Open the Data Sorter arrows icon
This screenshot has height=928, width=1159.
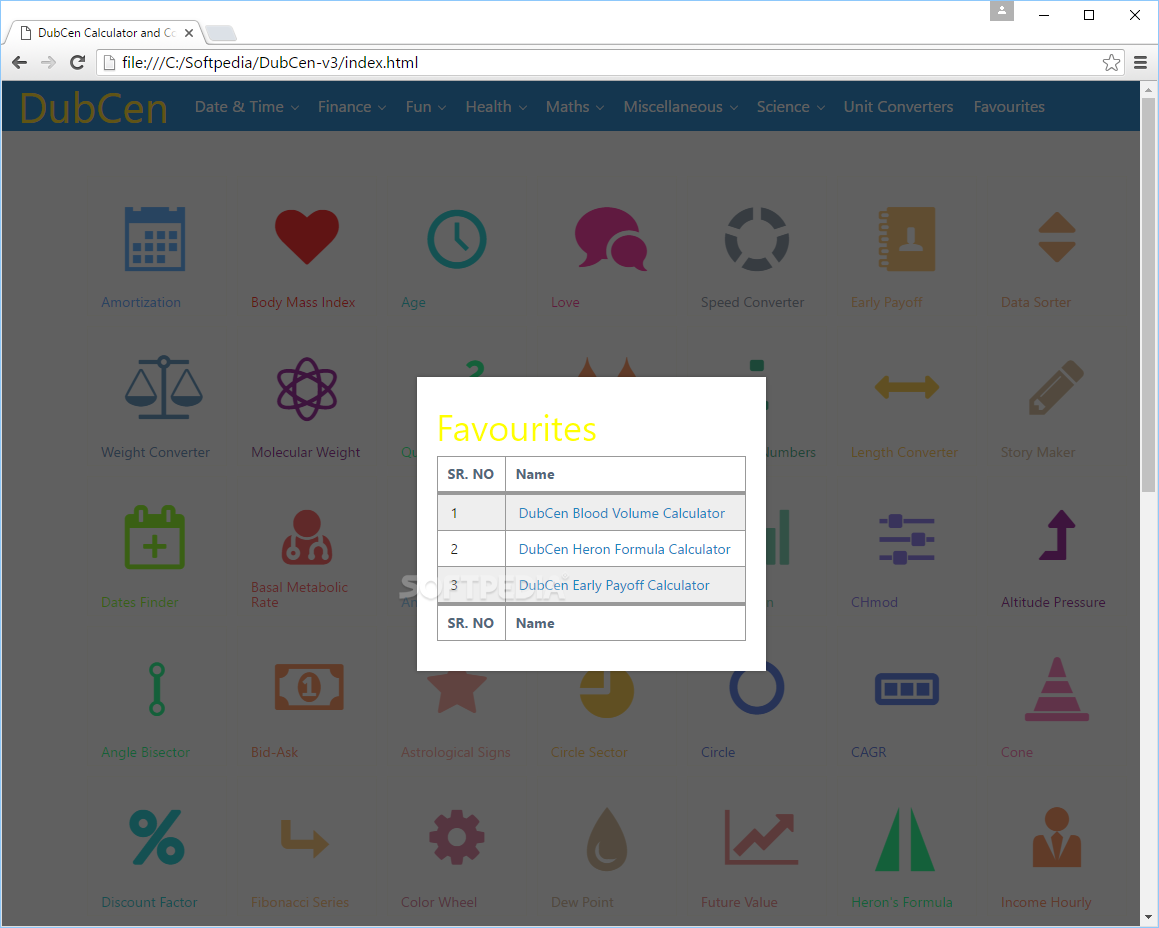click(1057, 237)
